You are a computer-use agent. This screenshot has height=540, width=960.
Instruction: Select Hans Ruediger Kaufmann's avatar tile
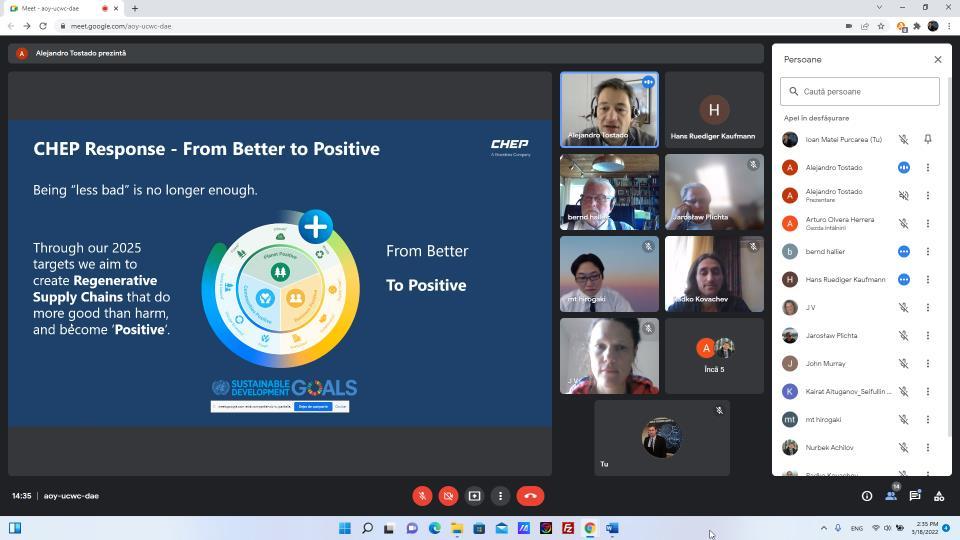tap(714, 110)
